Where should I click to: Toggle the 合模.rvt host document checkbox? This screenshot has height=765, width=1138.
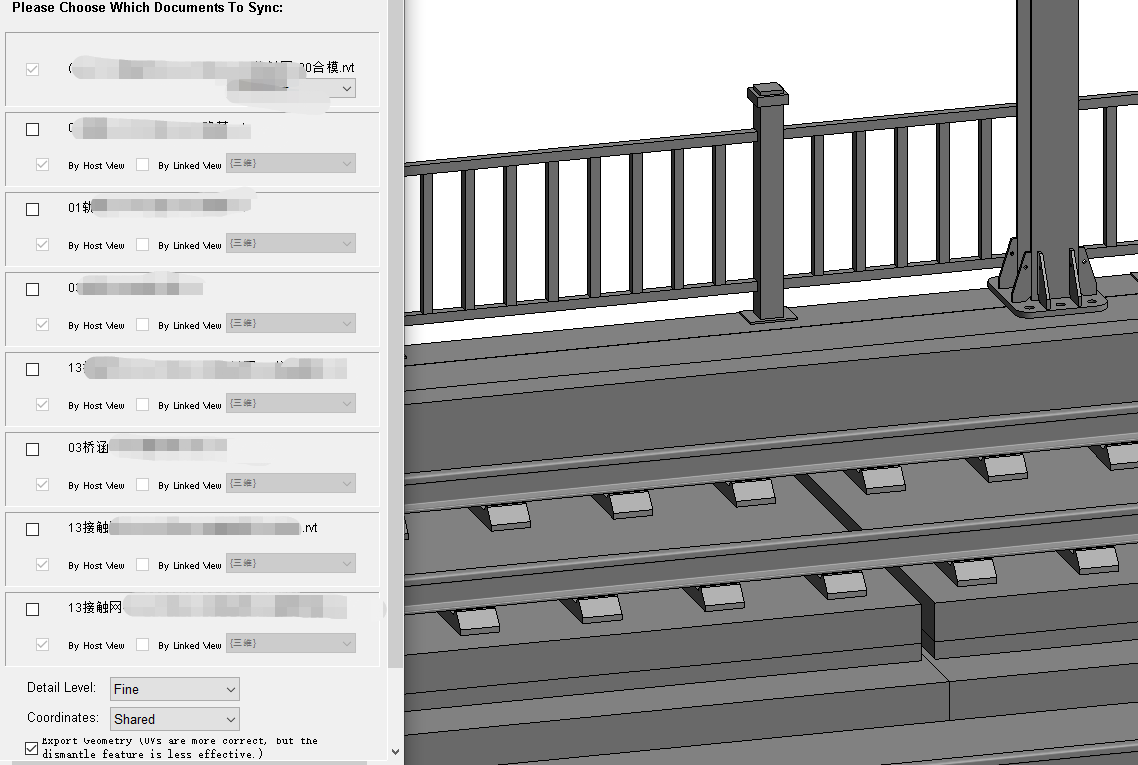(x=33, y=70)
